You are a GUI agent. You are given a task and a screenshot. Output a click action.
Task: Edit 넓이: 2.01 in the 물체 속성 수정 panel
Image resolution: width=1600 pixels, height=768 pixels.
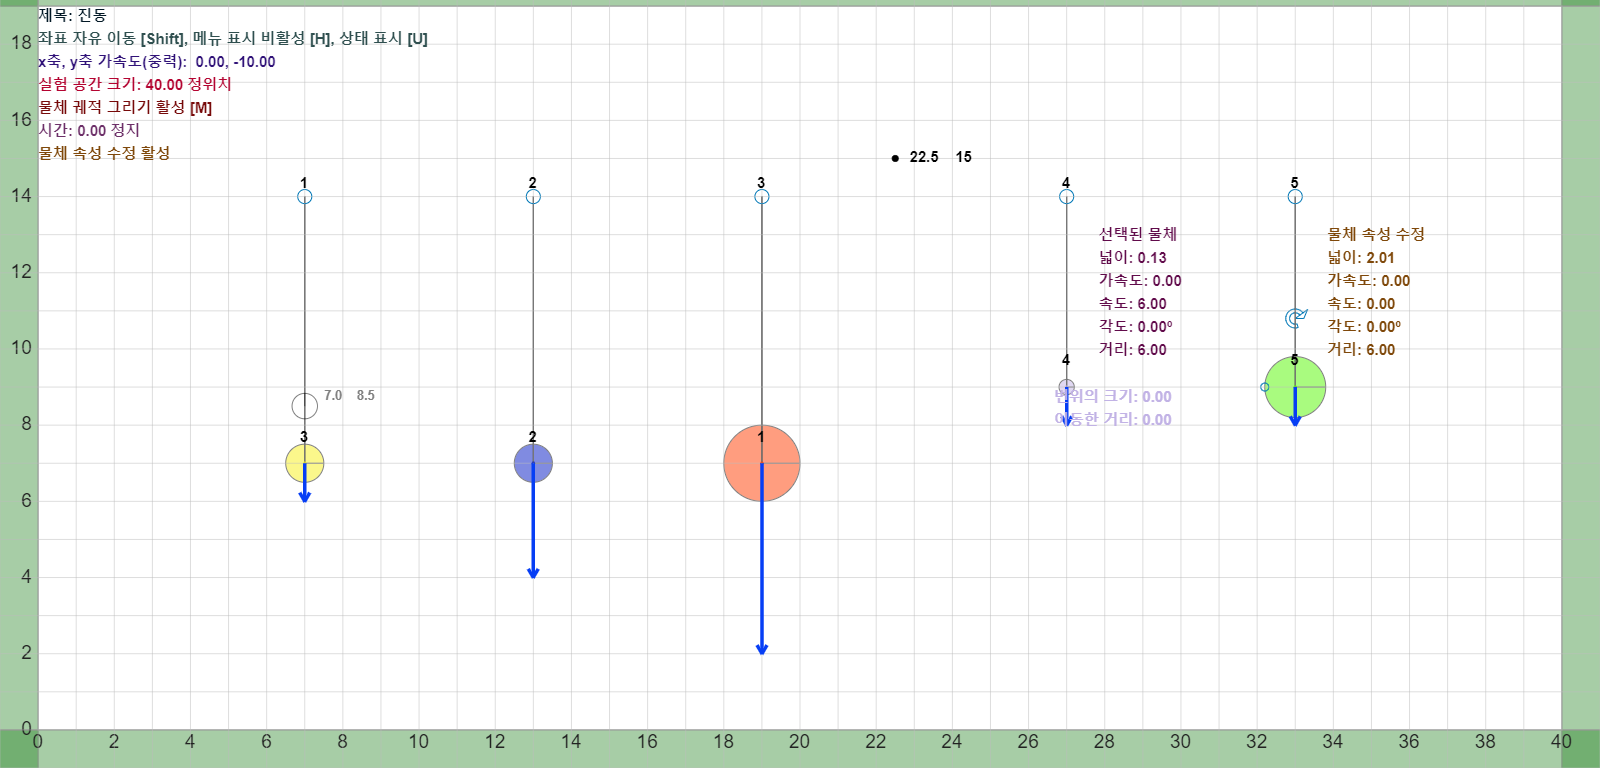point(1361,257)
